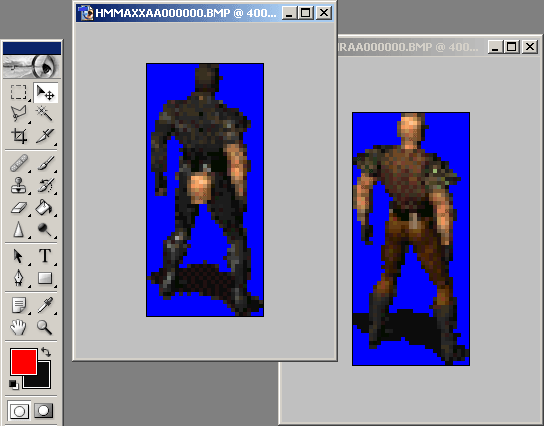Activate the Zoom magnifier tool
The image size is (544, 426).
45,327
